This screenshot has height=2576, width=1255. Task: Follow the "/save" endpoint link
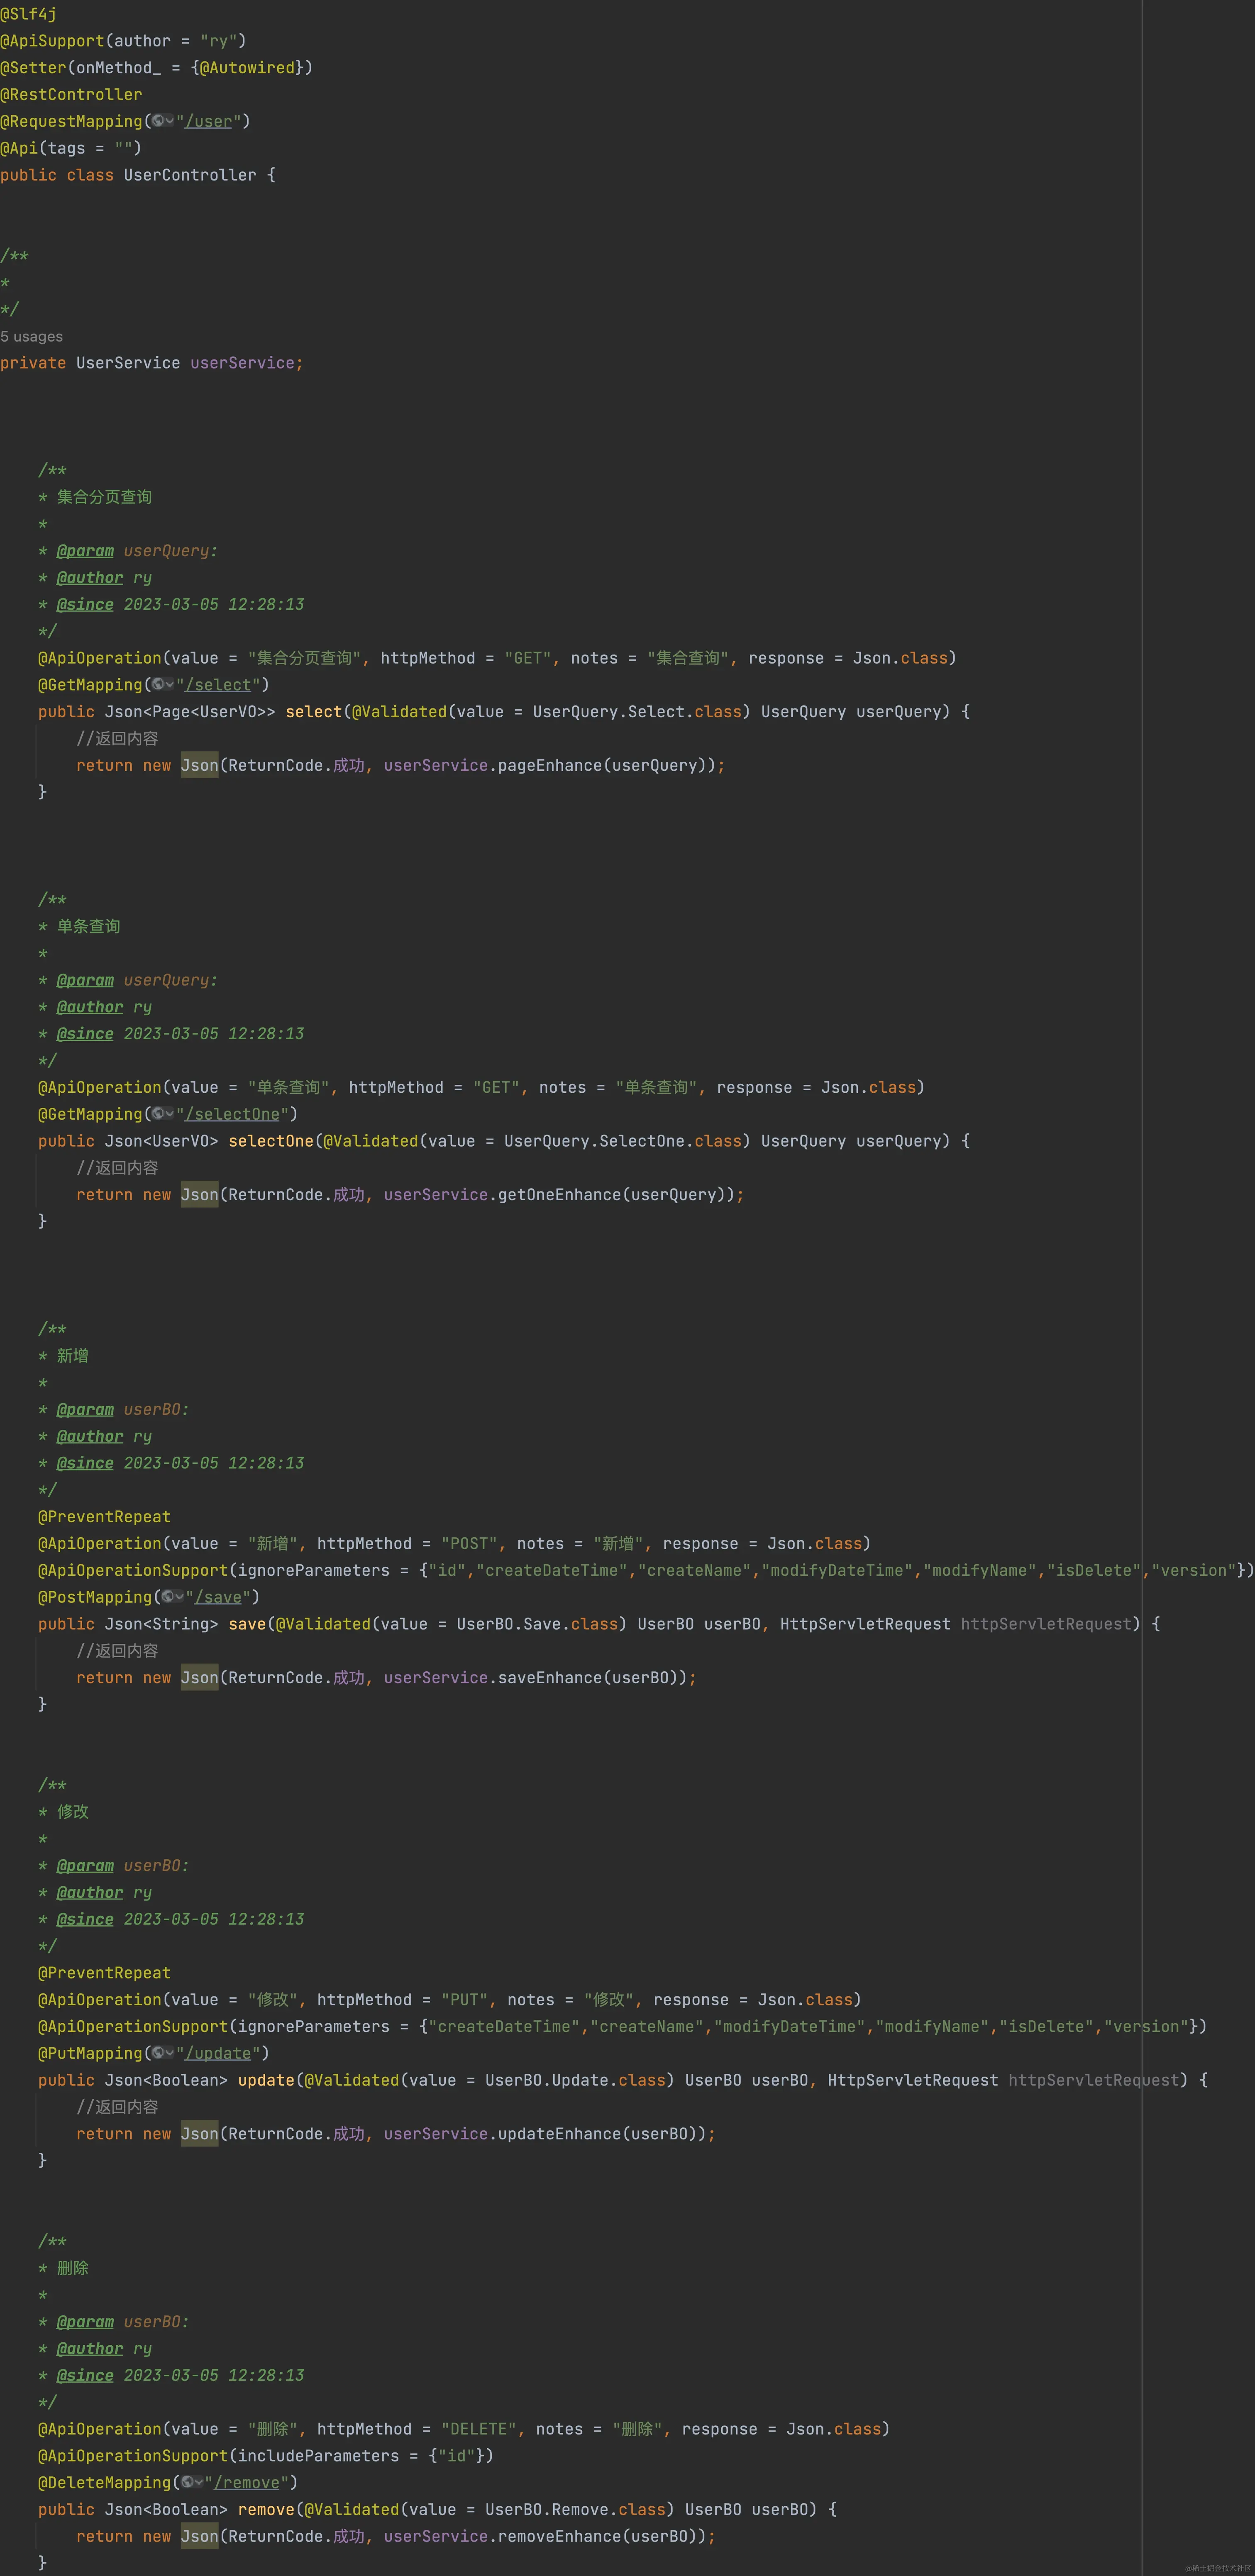[x=218, y=1597]
